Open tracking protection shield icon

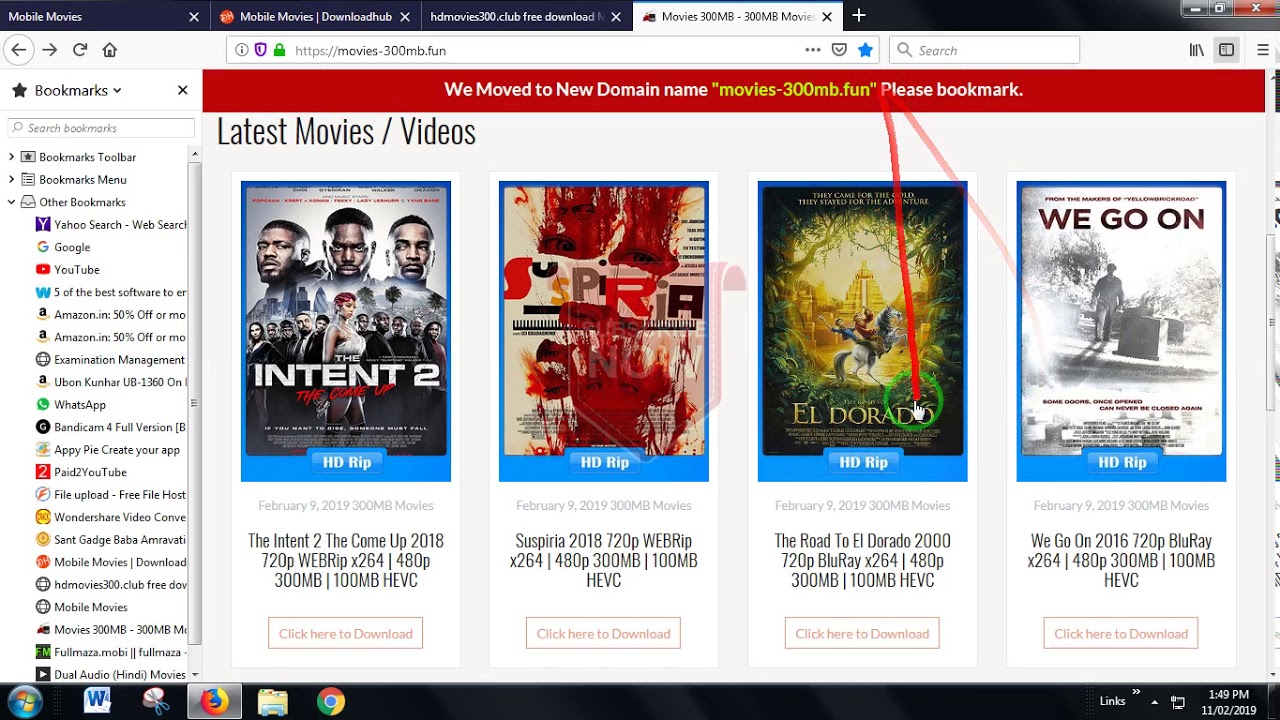pyautogui.click(x=260, y=50)
